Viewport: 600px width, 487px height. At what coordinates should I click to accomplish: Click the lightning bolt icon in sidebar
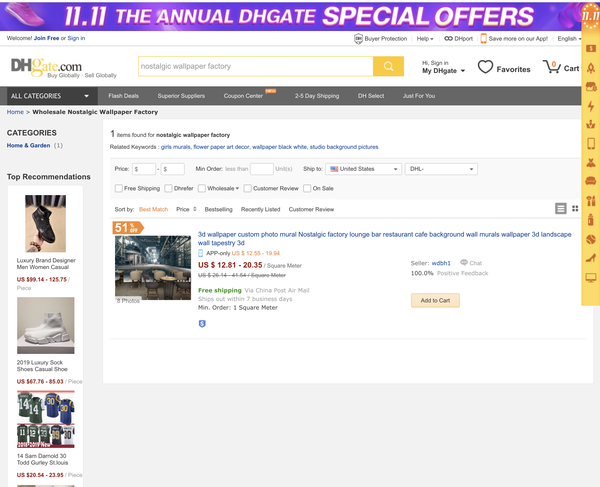click(x=591, y=106)
